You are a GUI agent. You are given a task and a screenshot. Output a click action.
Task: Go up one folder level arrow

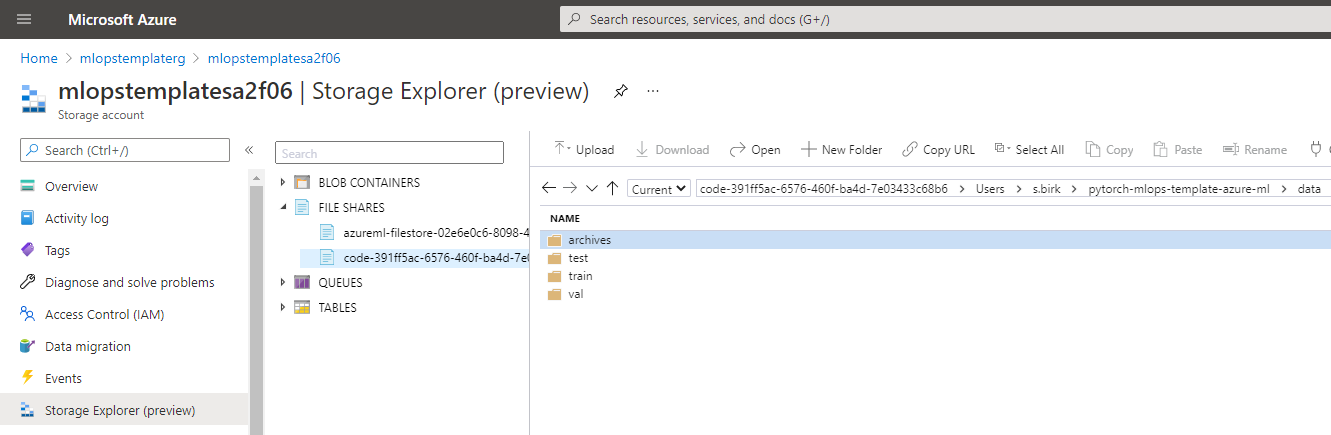click(612, 188)
